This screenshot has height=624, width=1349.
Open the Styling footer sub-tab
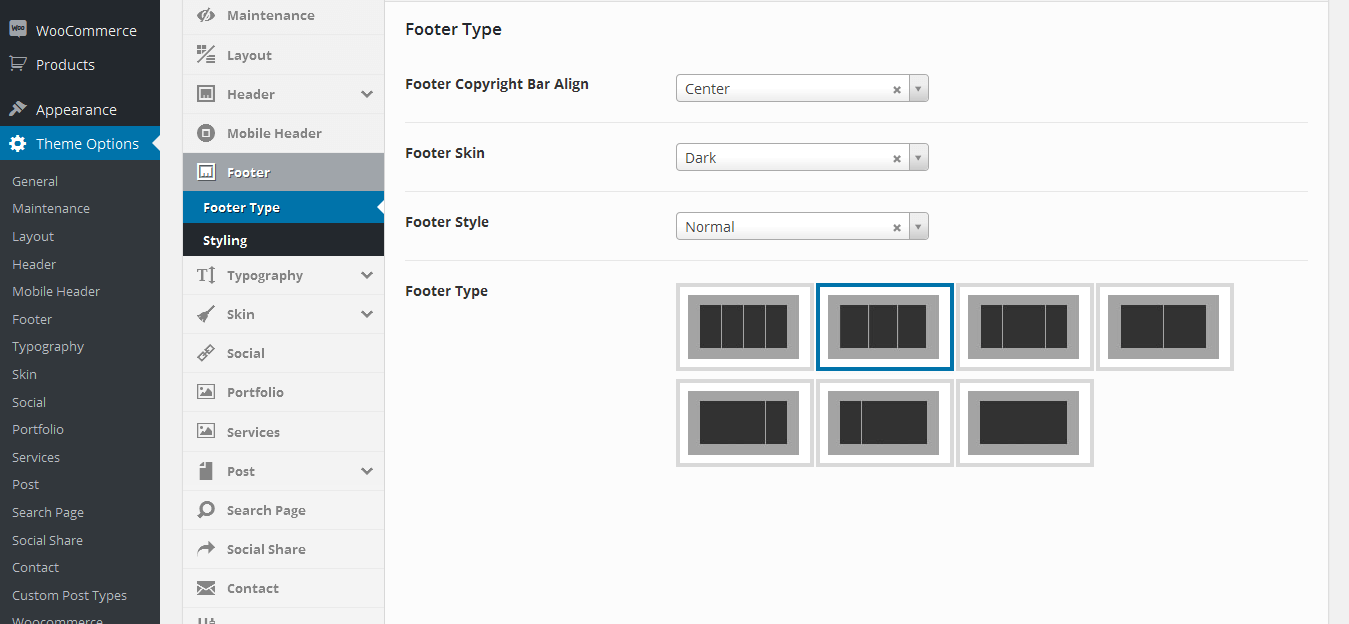tap(226, 240)
